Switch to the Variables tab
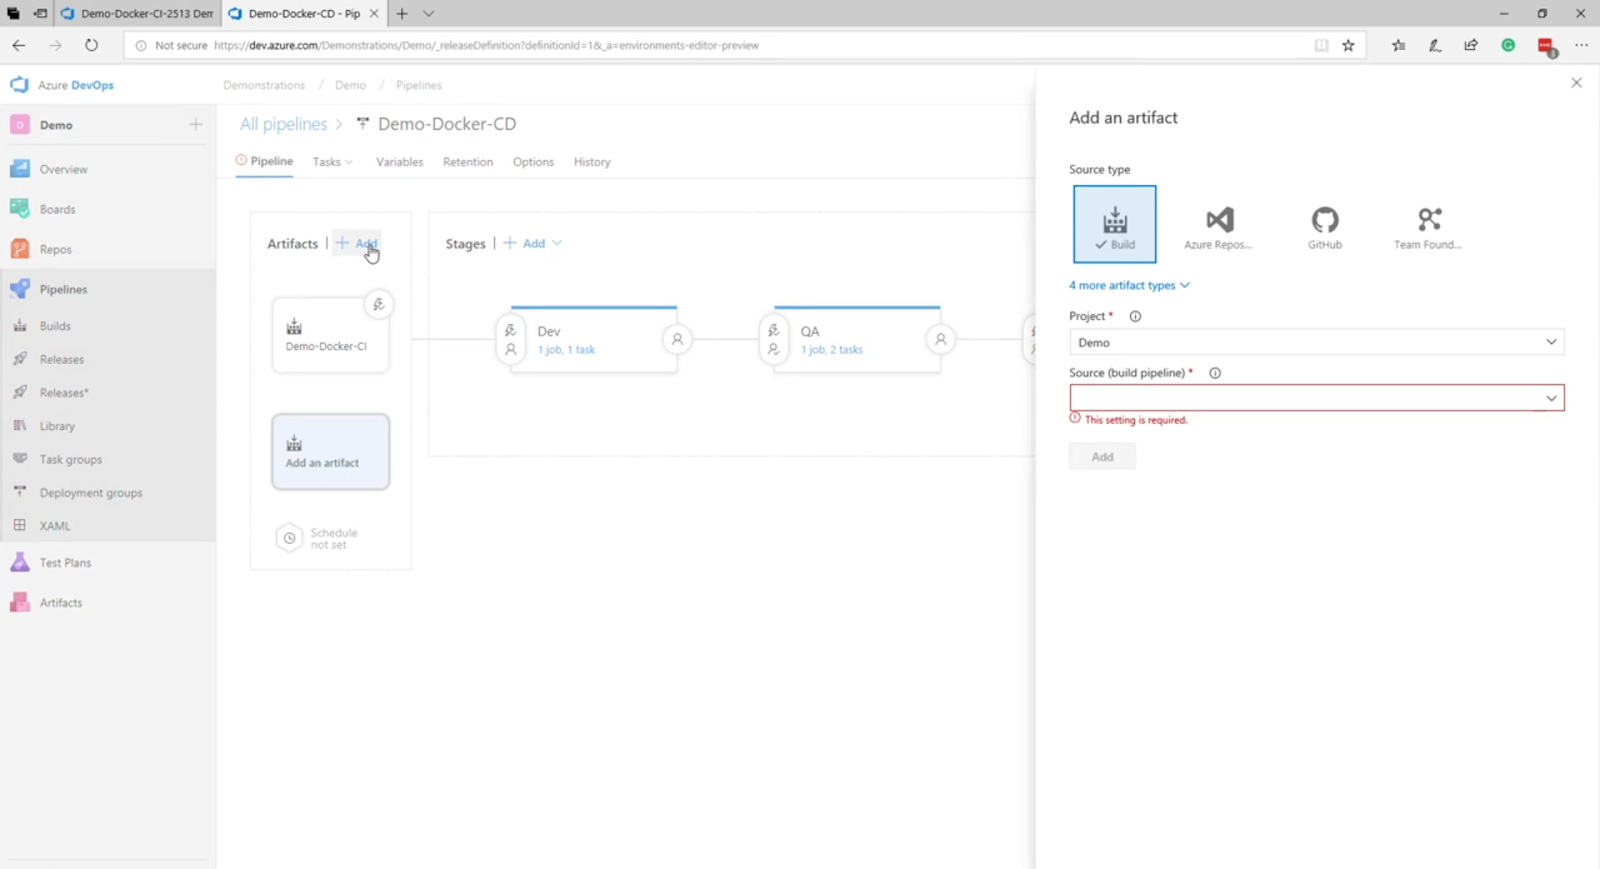The width and height of the screenshot is (1600, 869). 399,162
